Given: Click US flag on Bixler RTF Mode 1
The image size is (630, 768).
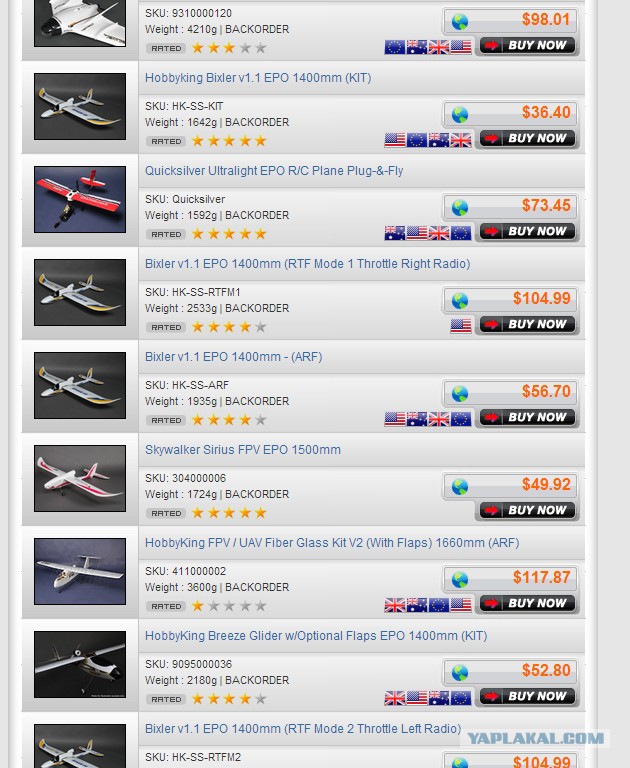Looking at the screenshot, I should click(460, 325).
